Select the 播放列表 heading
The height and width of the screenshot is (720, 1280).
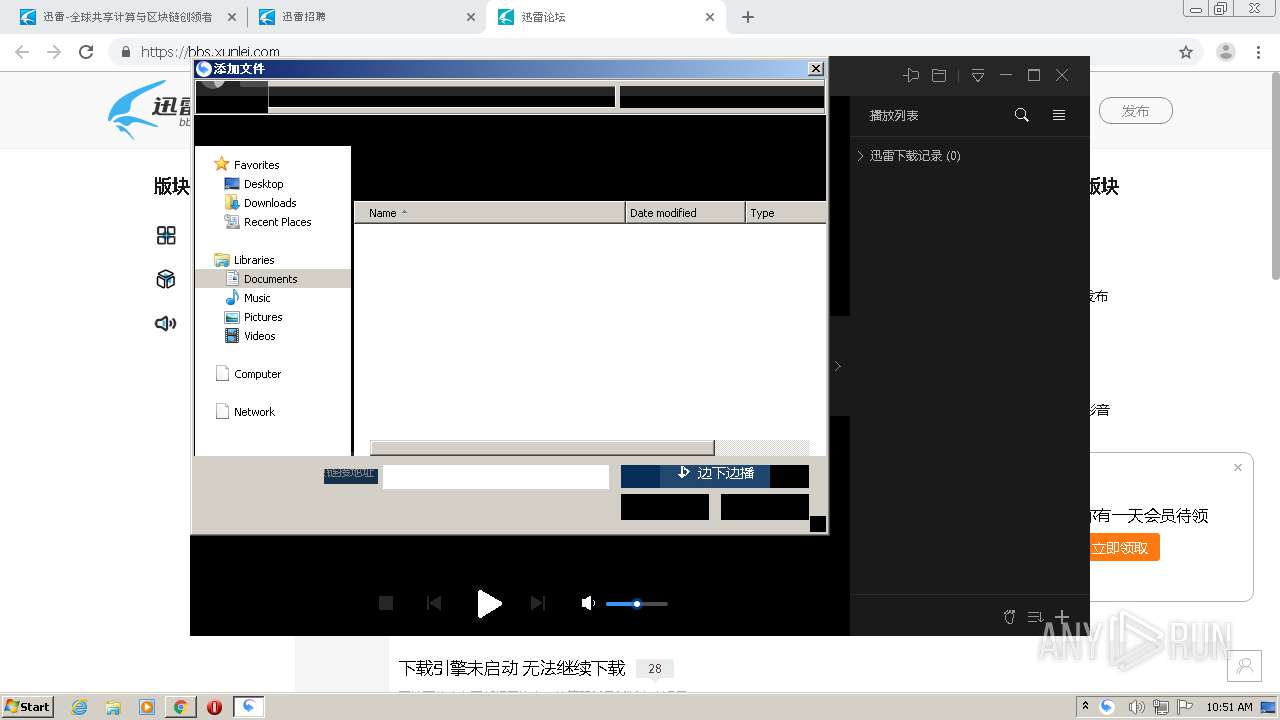point(894,116)
